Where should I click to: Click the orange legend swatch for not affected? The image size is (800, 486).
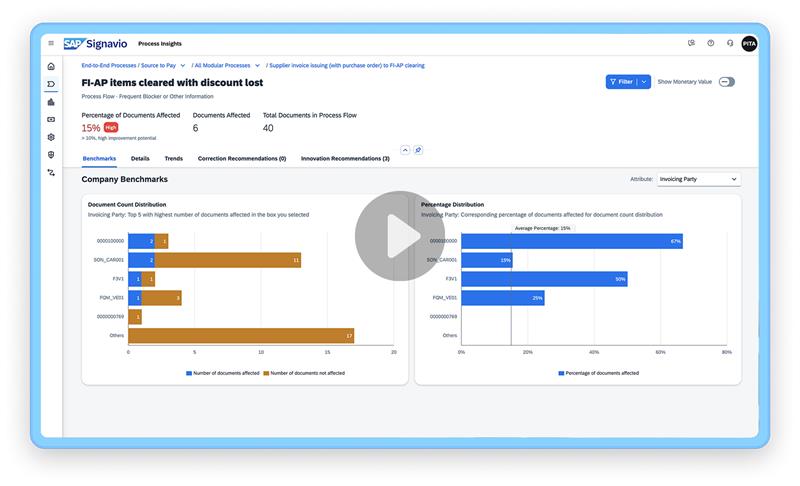267,373
